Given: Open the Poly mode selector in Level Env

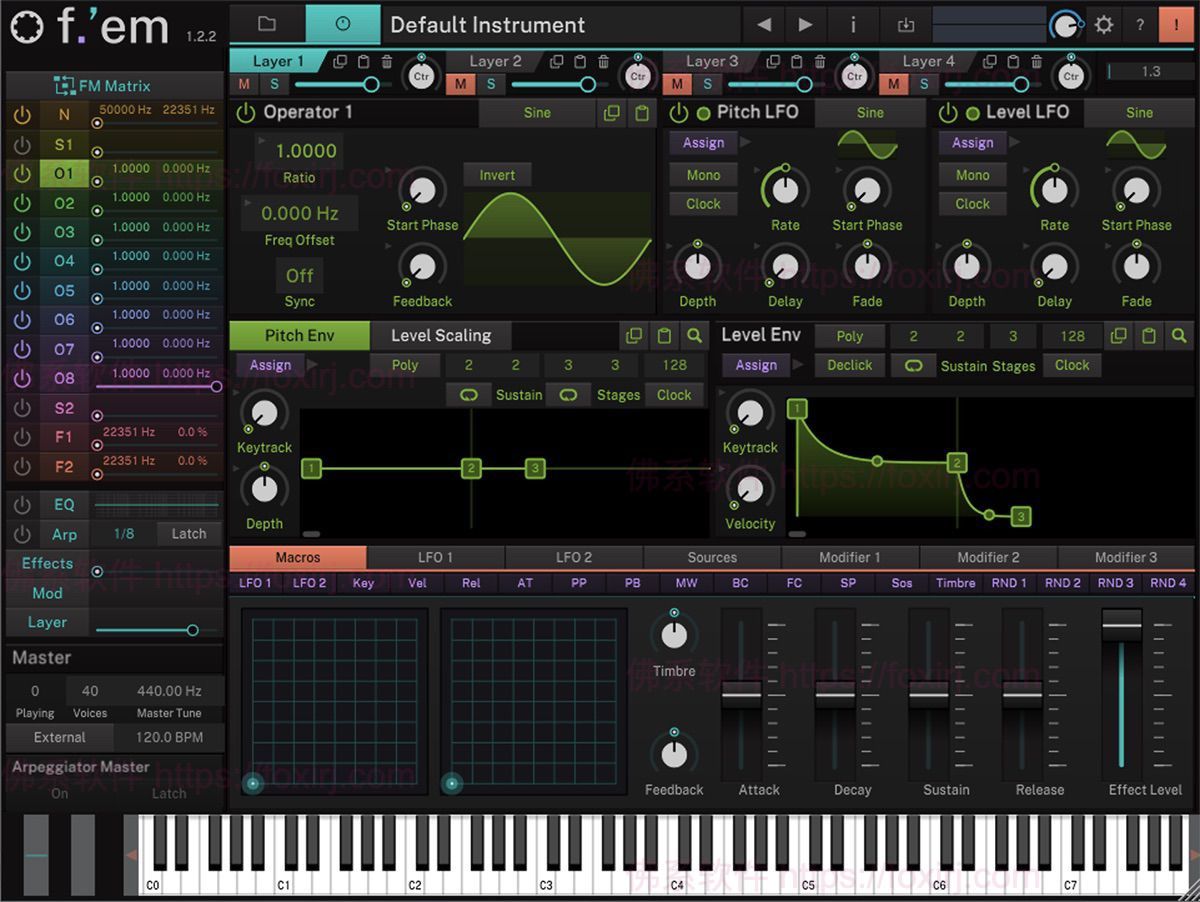Looking at the screenshot, I should (x=850, y=335).
